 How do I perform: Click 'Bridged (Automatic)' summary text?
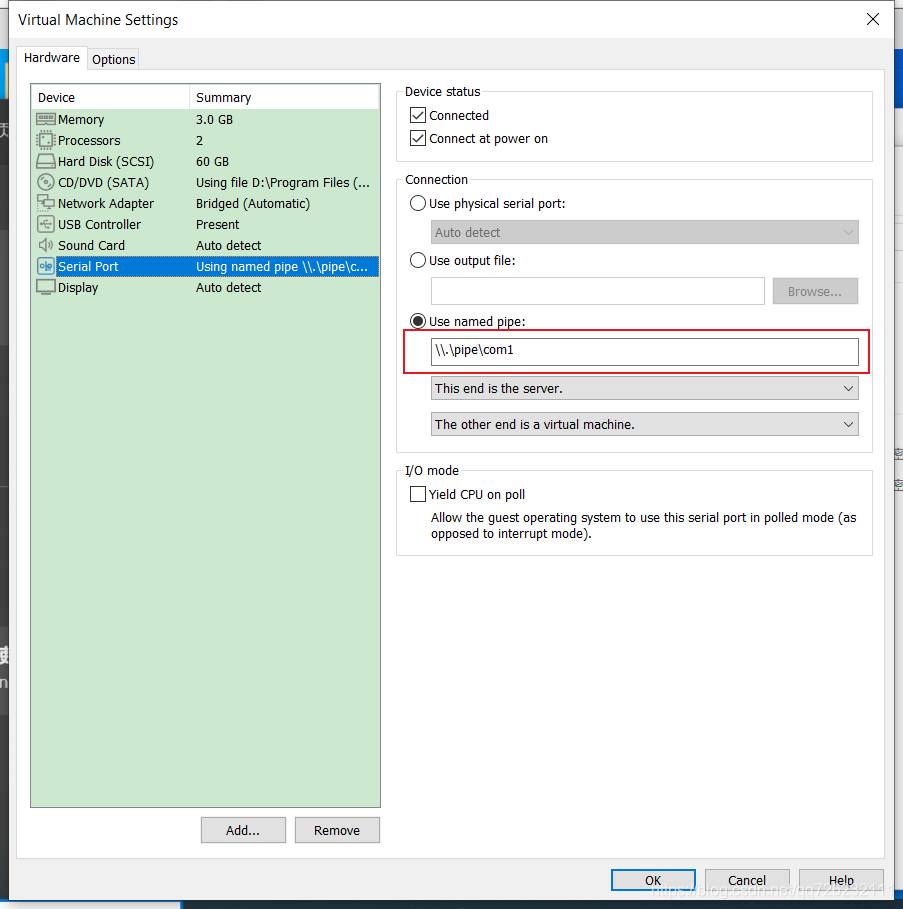tap(253, 203)
